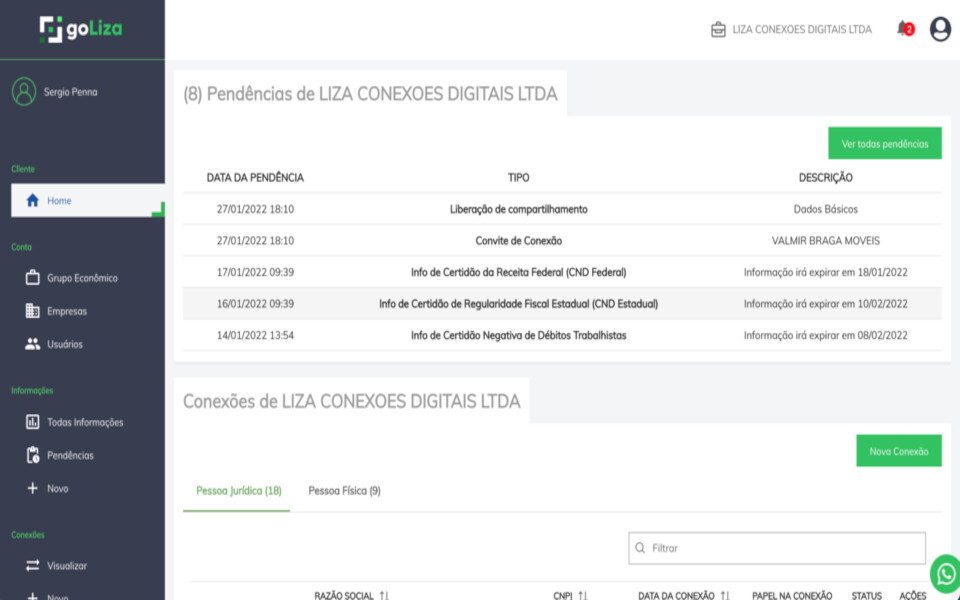Click the Grupo Econômico briefcase icon
Image resolution: width=960 pixels, height=600 pixels.
(x=32, y=278)
